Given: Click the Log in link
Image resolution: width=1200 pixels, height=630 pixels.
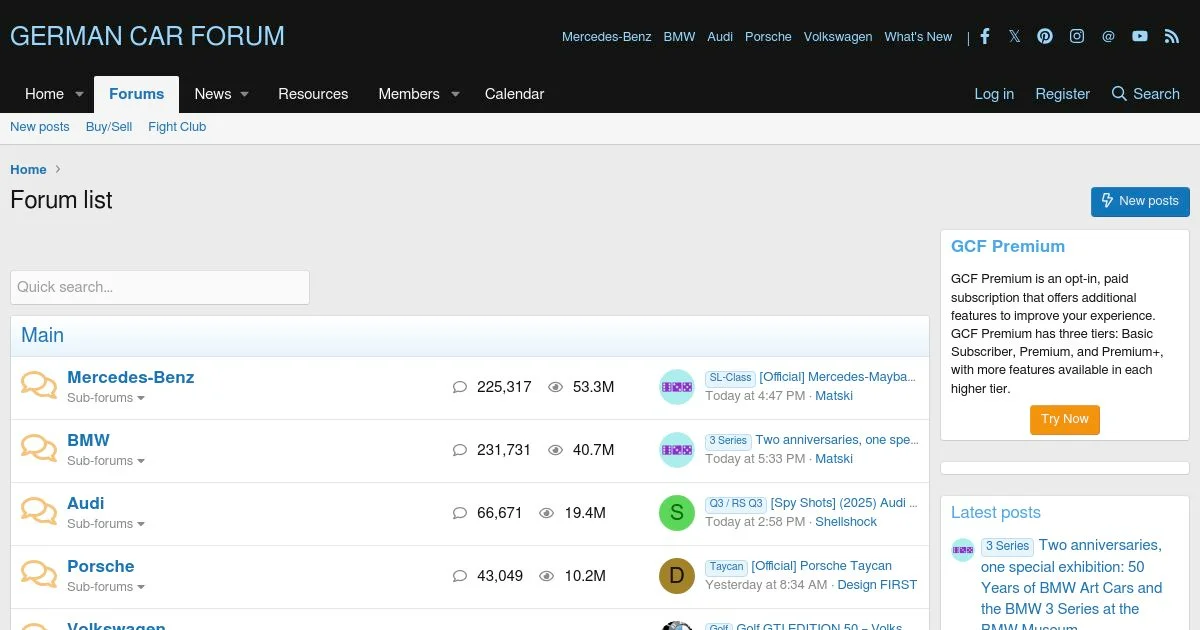Looking at the screenshot, I should coord(994,94).
